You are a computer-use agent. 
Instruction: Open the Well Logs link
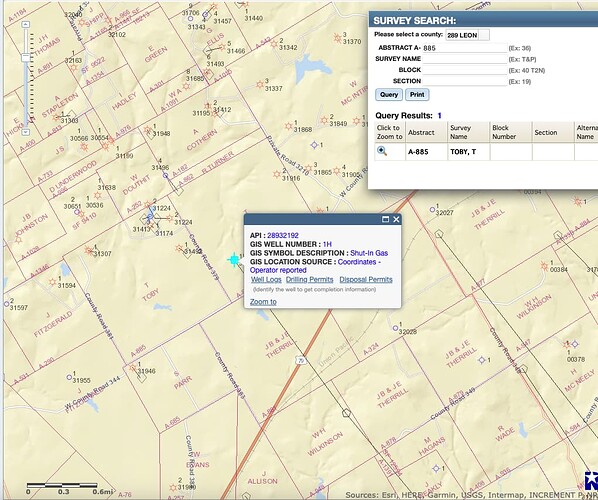tap(266, 280)
